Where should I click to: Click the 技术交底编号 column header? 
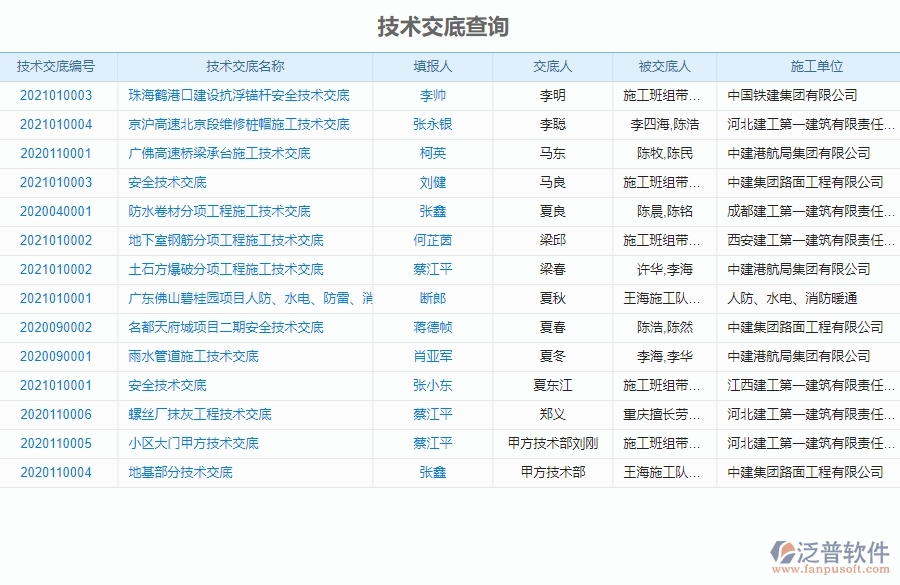pos(55,66)
